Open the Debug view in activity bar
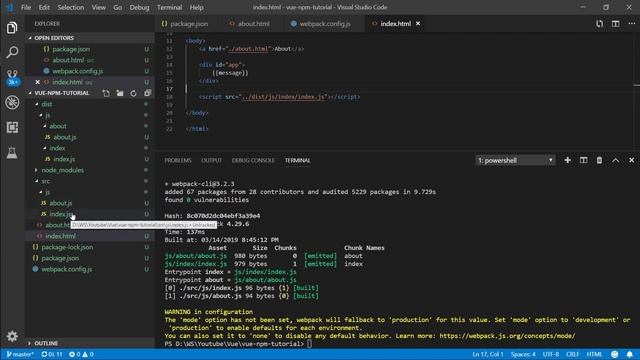This screenshot has height=360, width=640. 12,102
